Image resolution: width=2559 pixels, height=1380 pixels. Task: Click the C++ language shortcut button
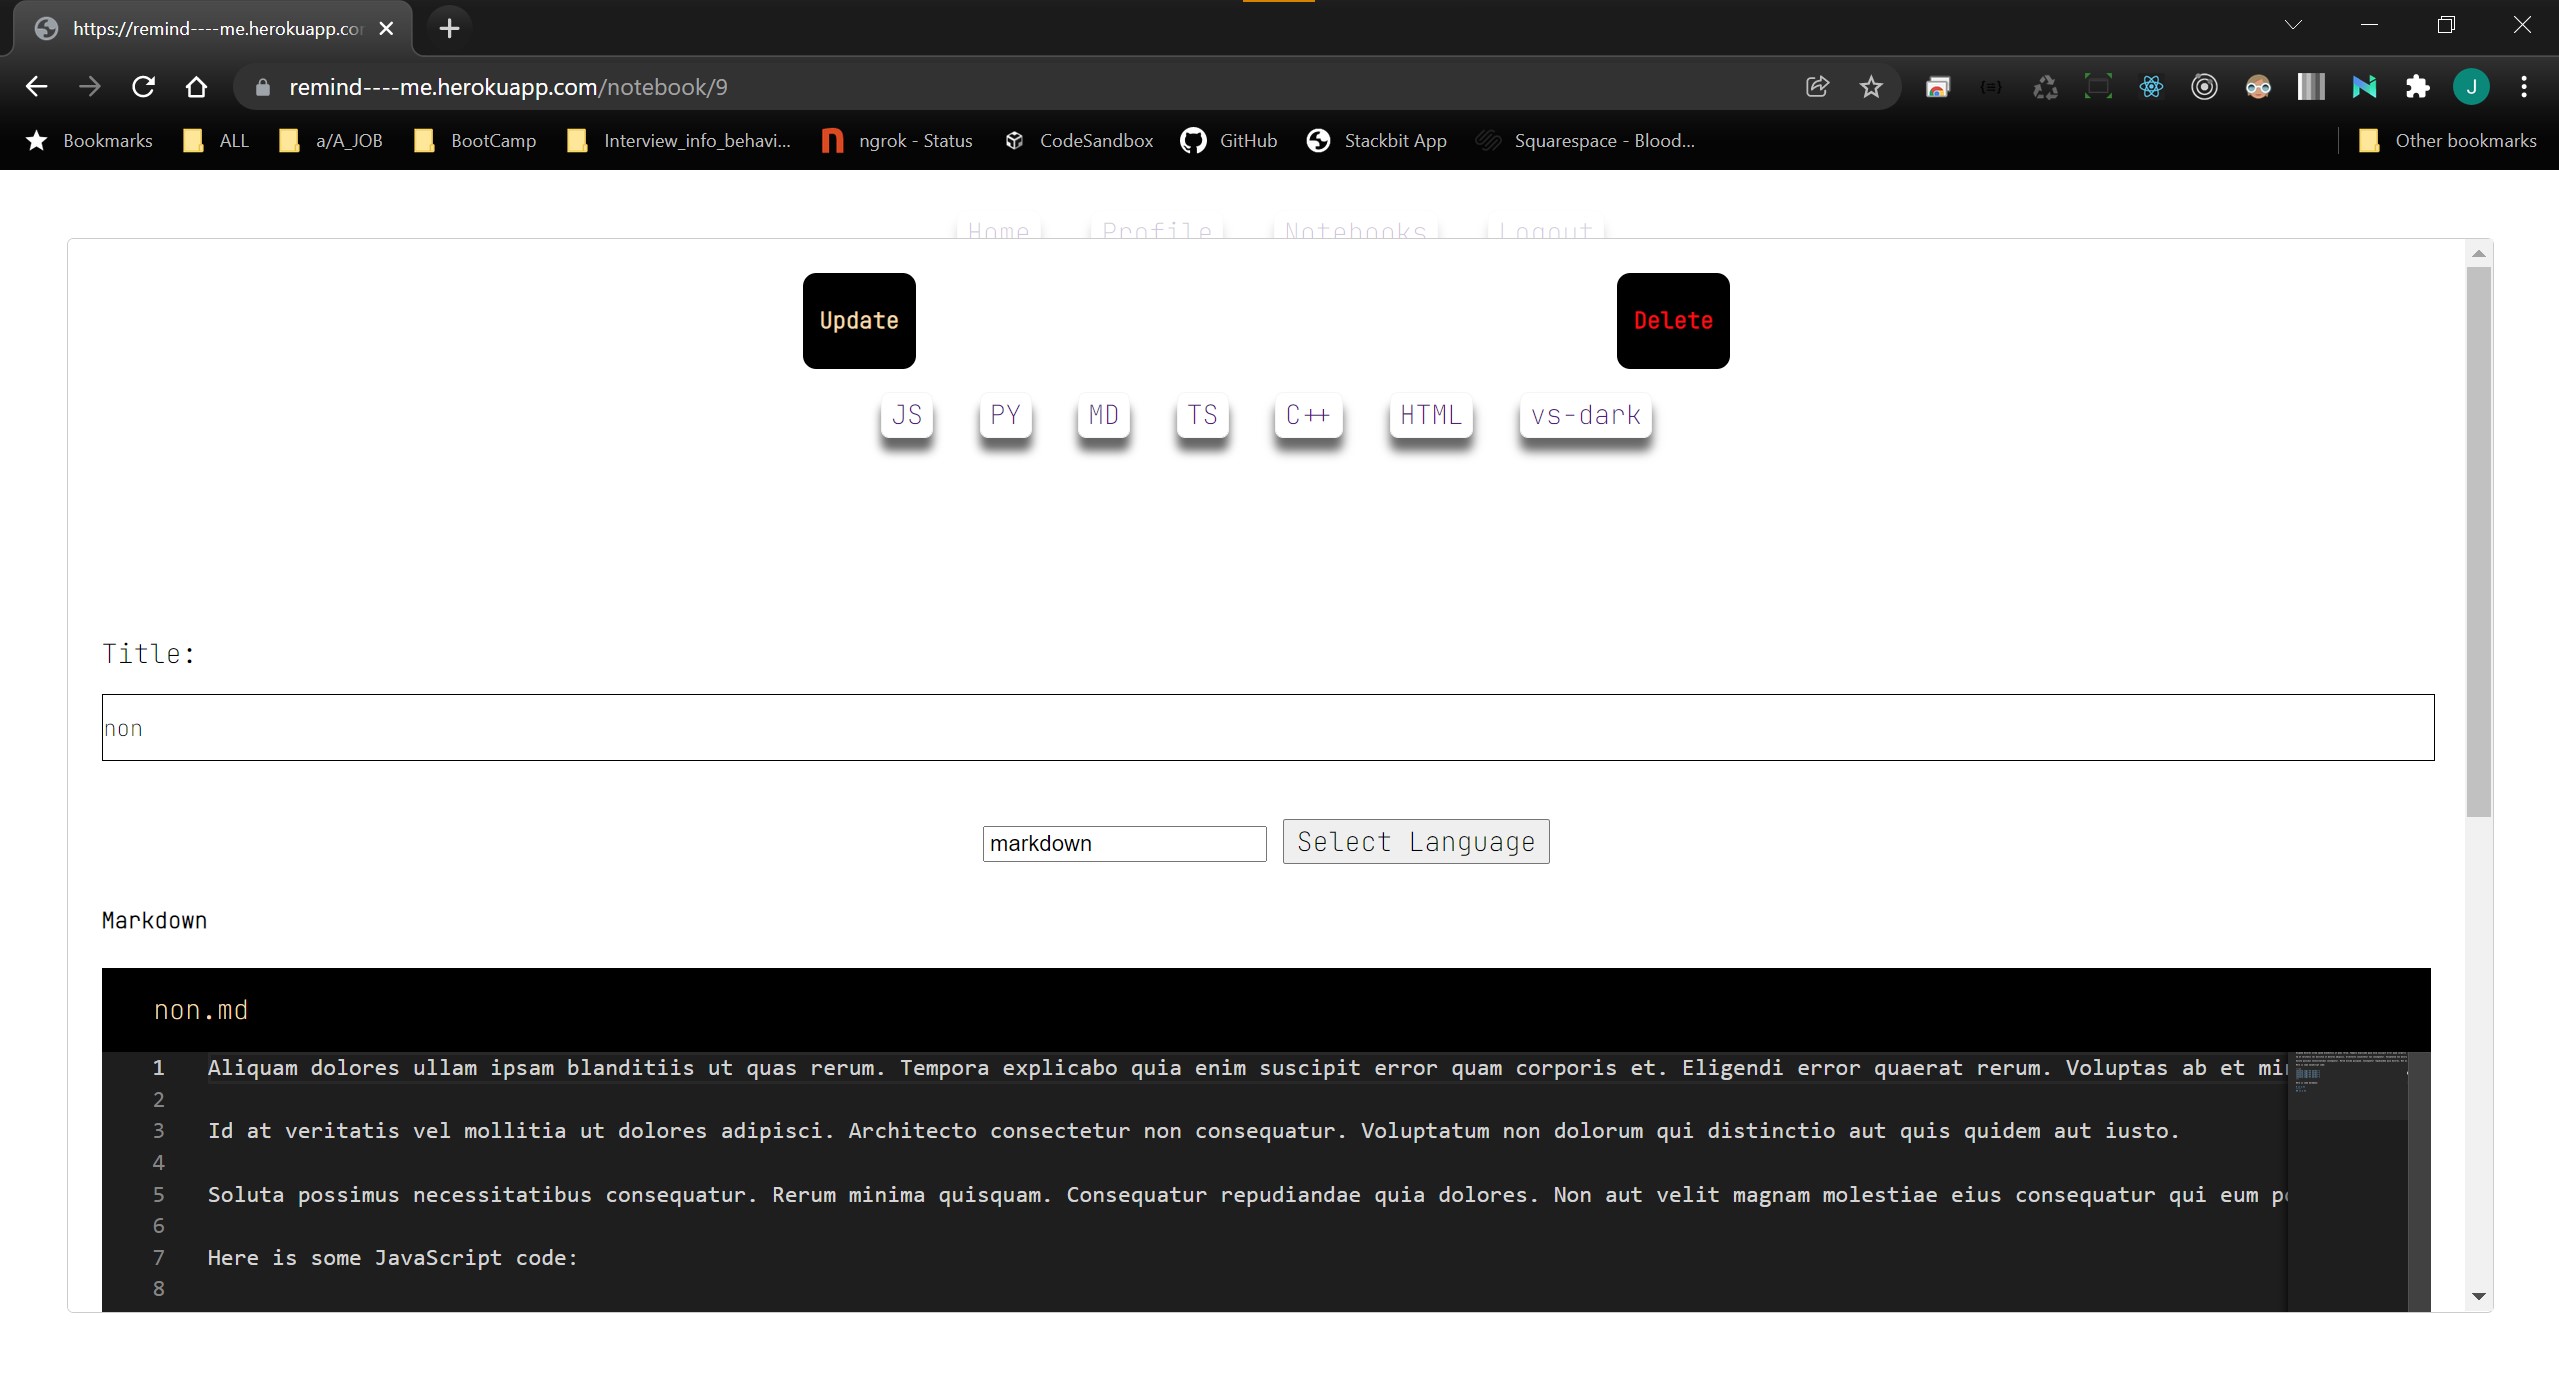[x=1307, y=415]
